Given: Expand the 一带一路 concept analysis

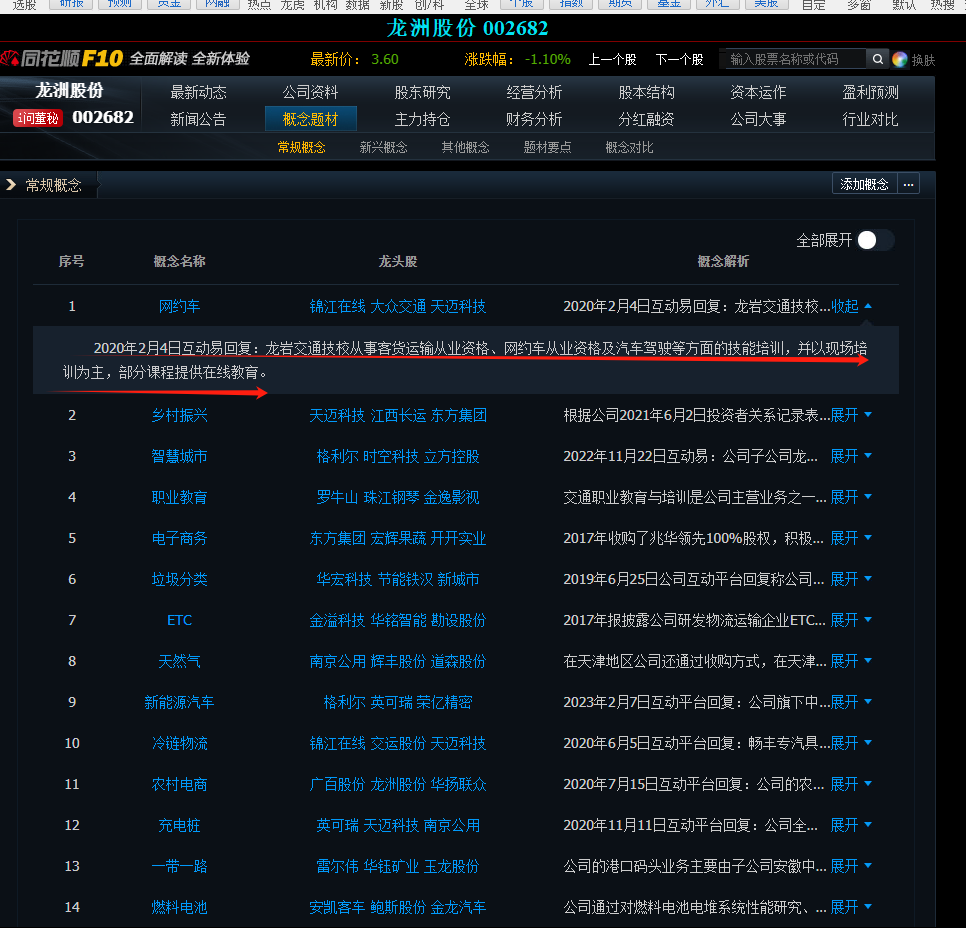Looking at the screenshot, I should click(x=851, y=866).
